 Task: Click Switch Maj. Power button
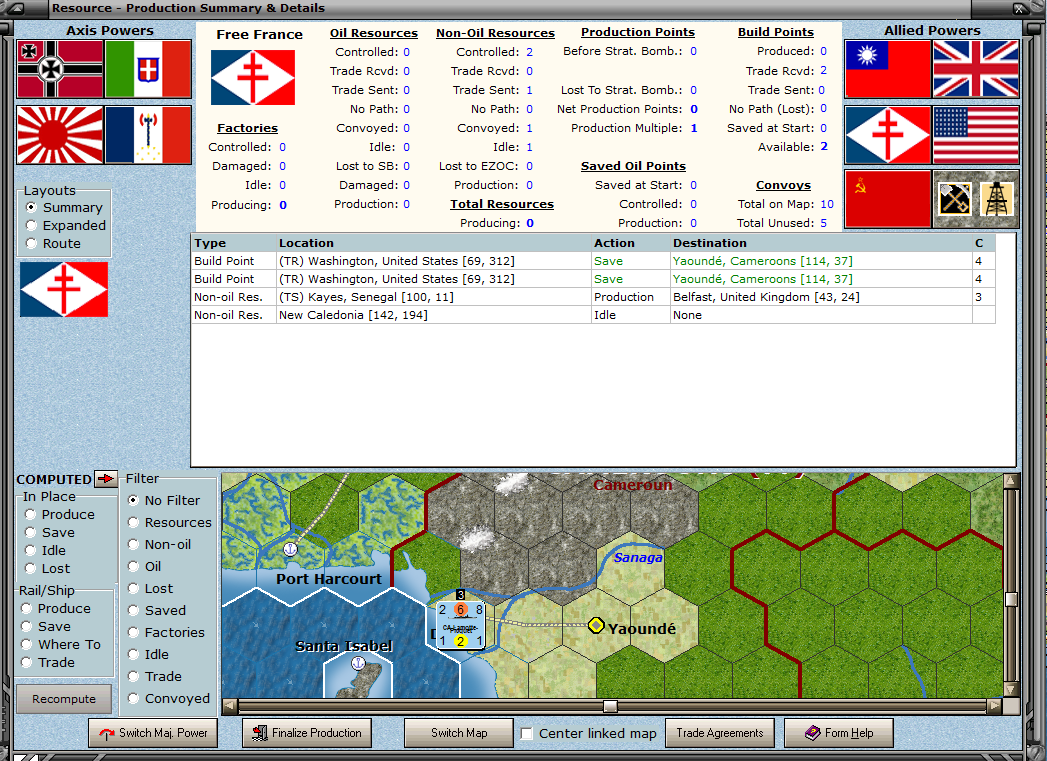153,733
